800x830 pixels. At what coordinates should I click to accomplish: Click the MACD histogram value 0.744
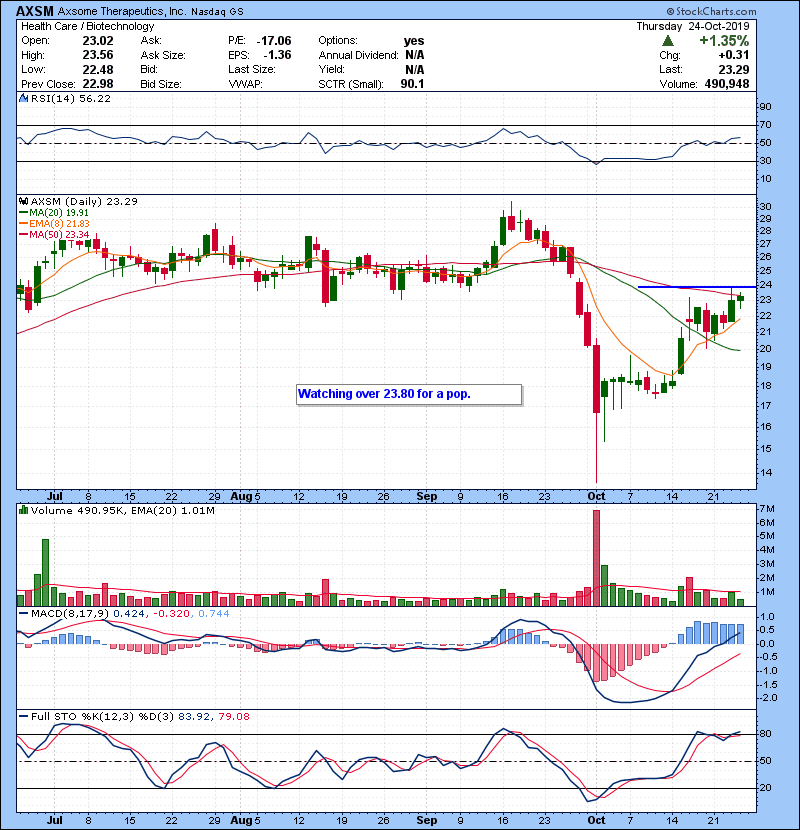[x=214, y=614]
